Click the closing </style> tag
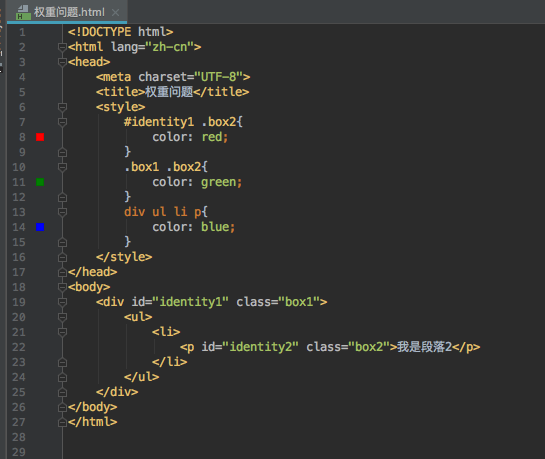Image resolution: width=545 pixels, height=459 pixels. pos(124,257)
